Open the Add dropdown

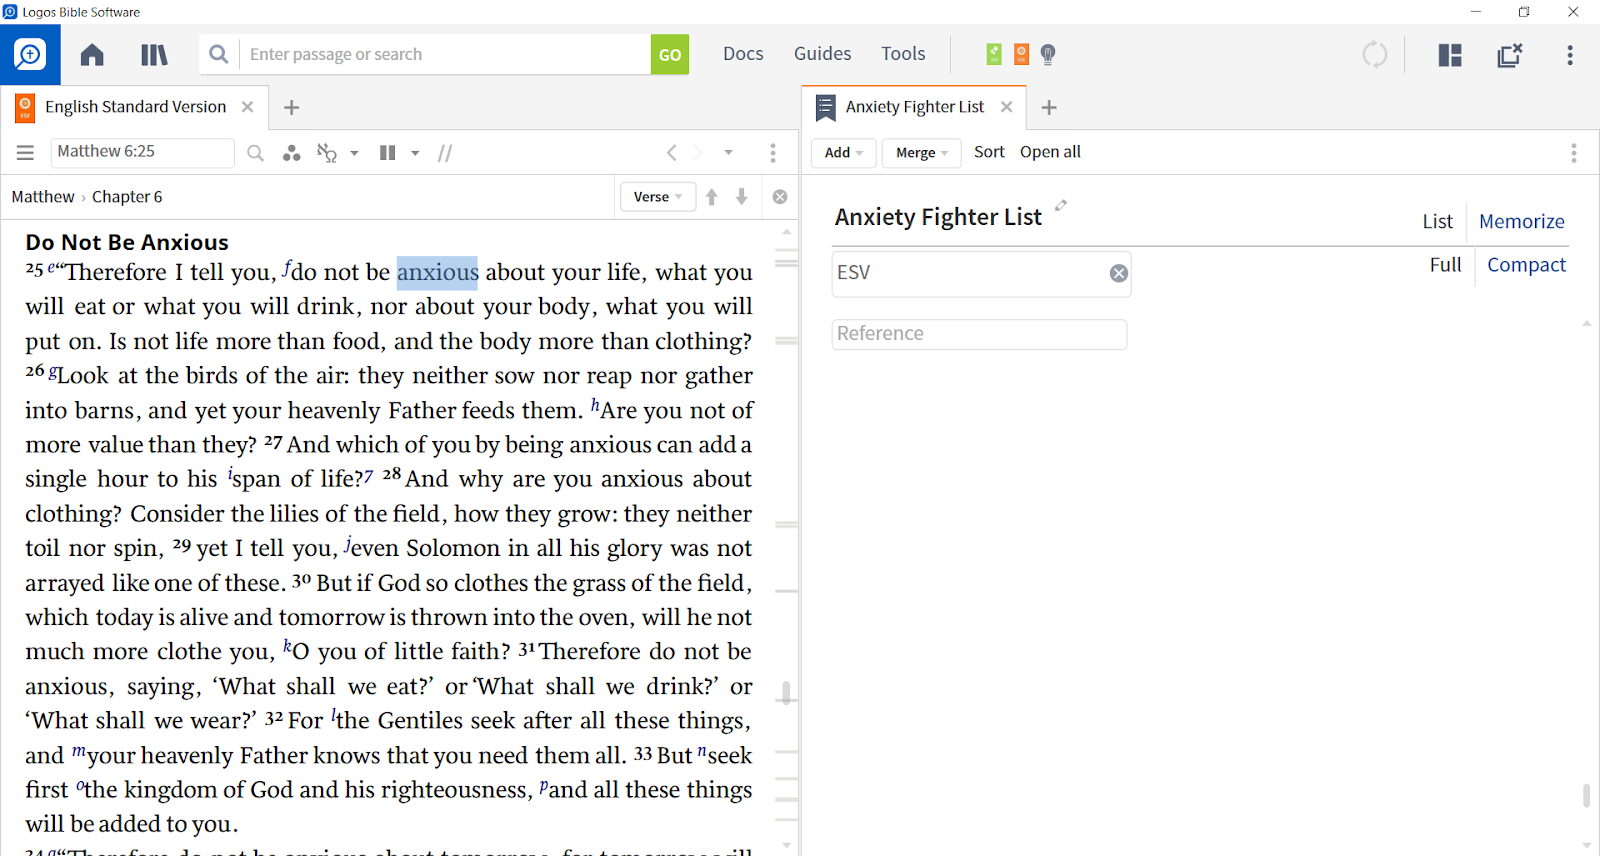[x=844, y=153]
